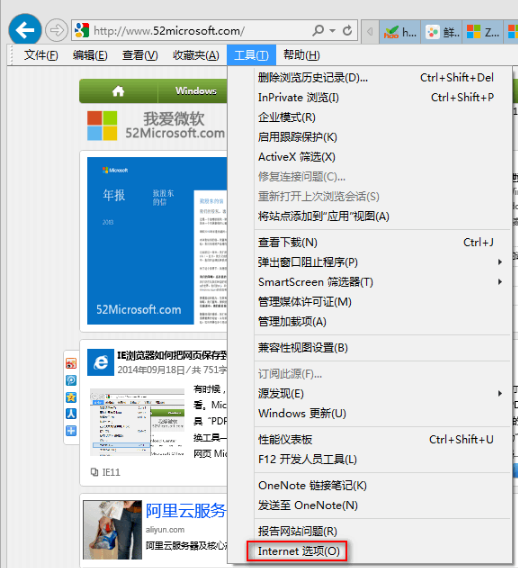Screen dimensions: 518x568
Task: Open the 收藏夹(A) menu
Action: (196, 55)
